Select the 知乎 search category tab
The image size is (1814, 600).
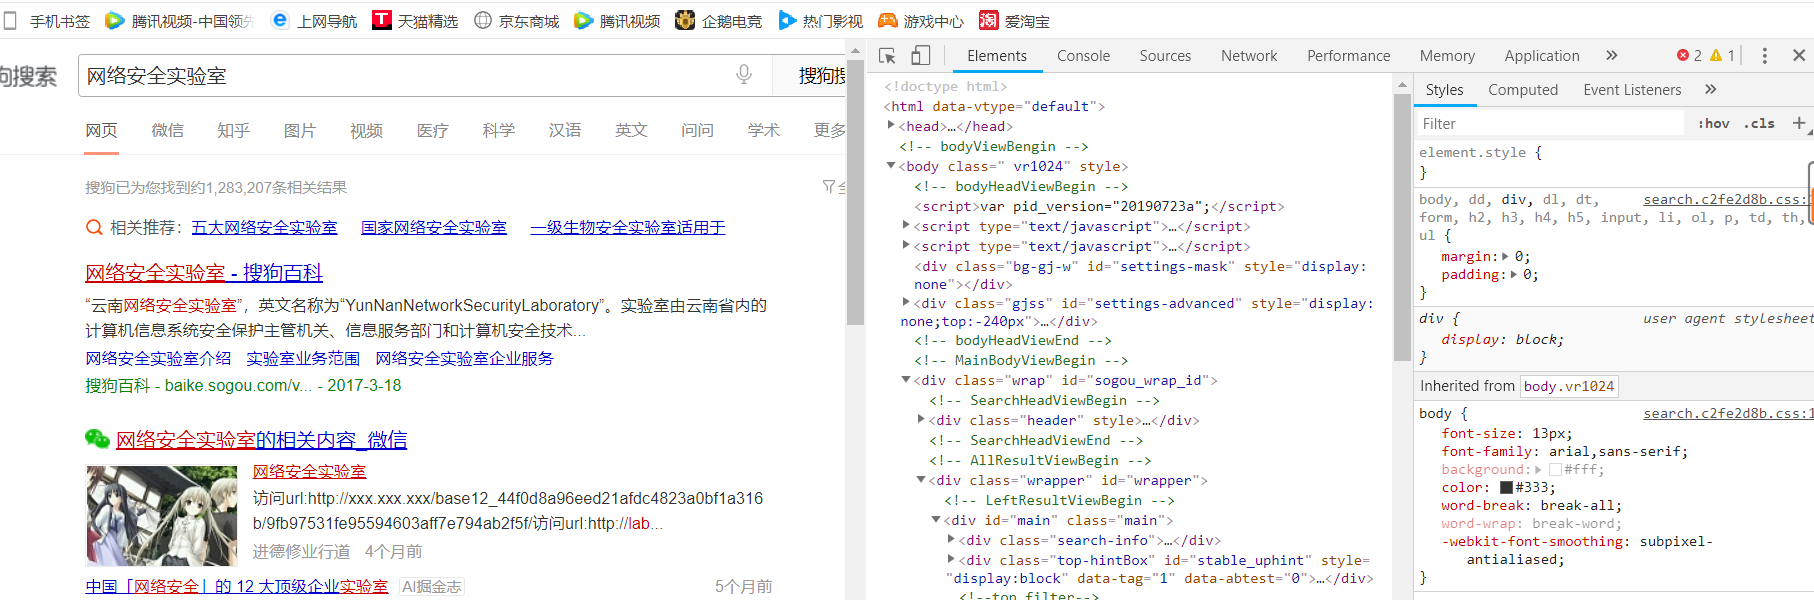tap(233, 131)
